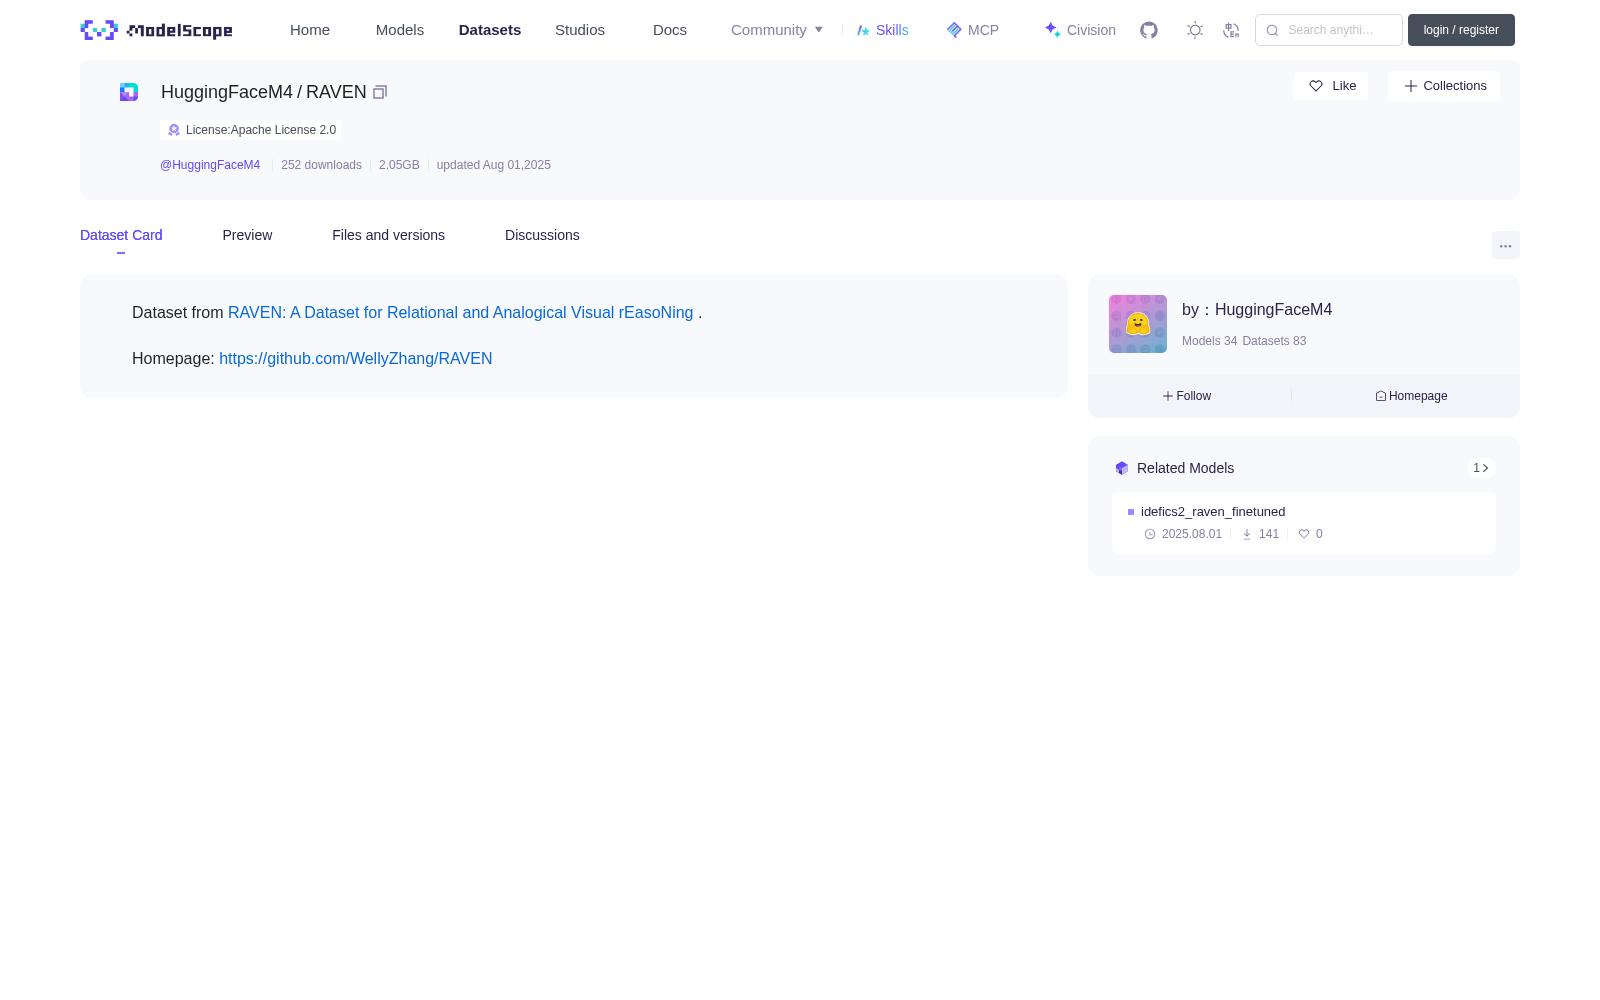This screenshot has height=1000, width=1600.
Task: Expand the Community dropdown menu
Action: 777,30
